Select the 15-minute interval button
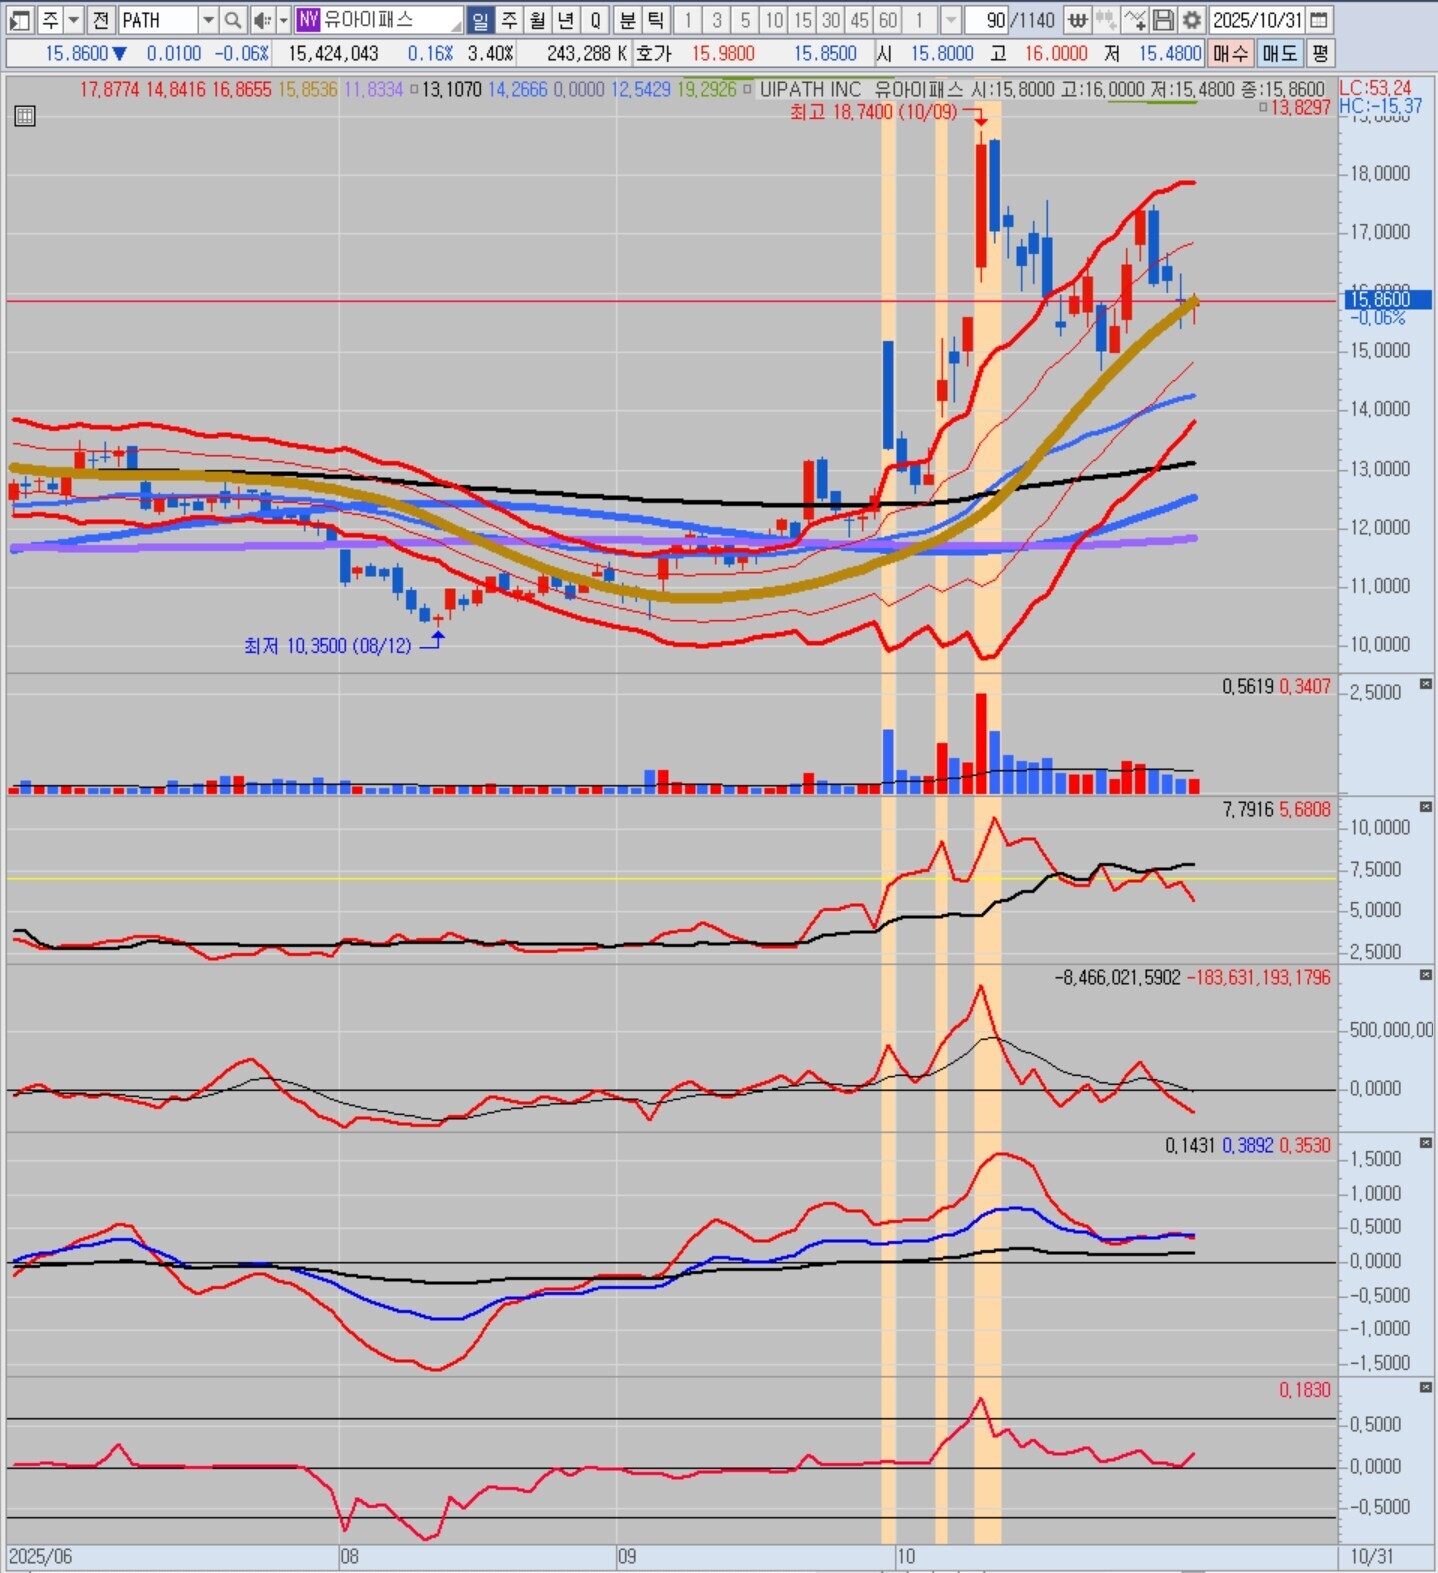 tap(802, 20)
